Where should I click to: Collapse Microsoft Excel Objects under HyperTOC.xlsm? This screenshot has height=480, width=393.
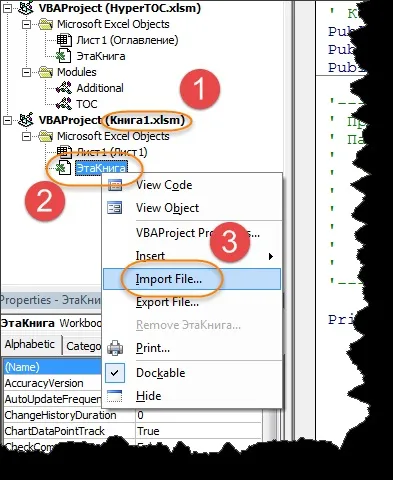click(26, 24)
